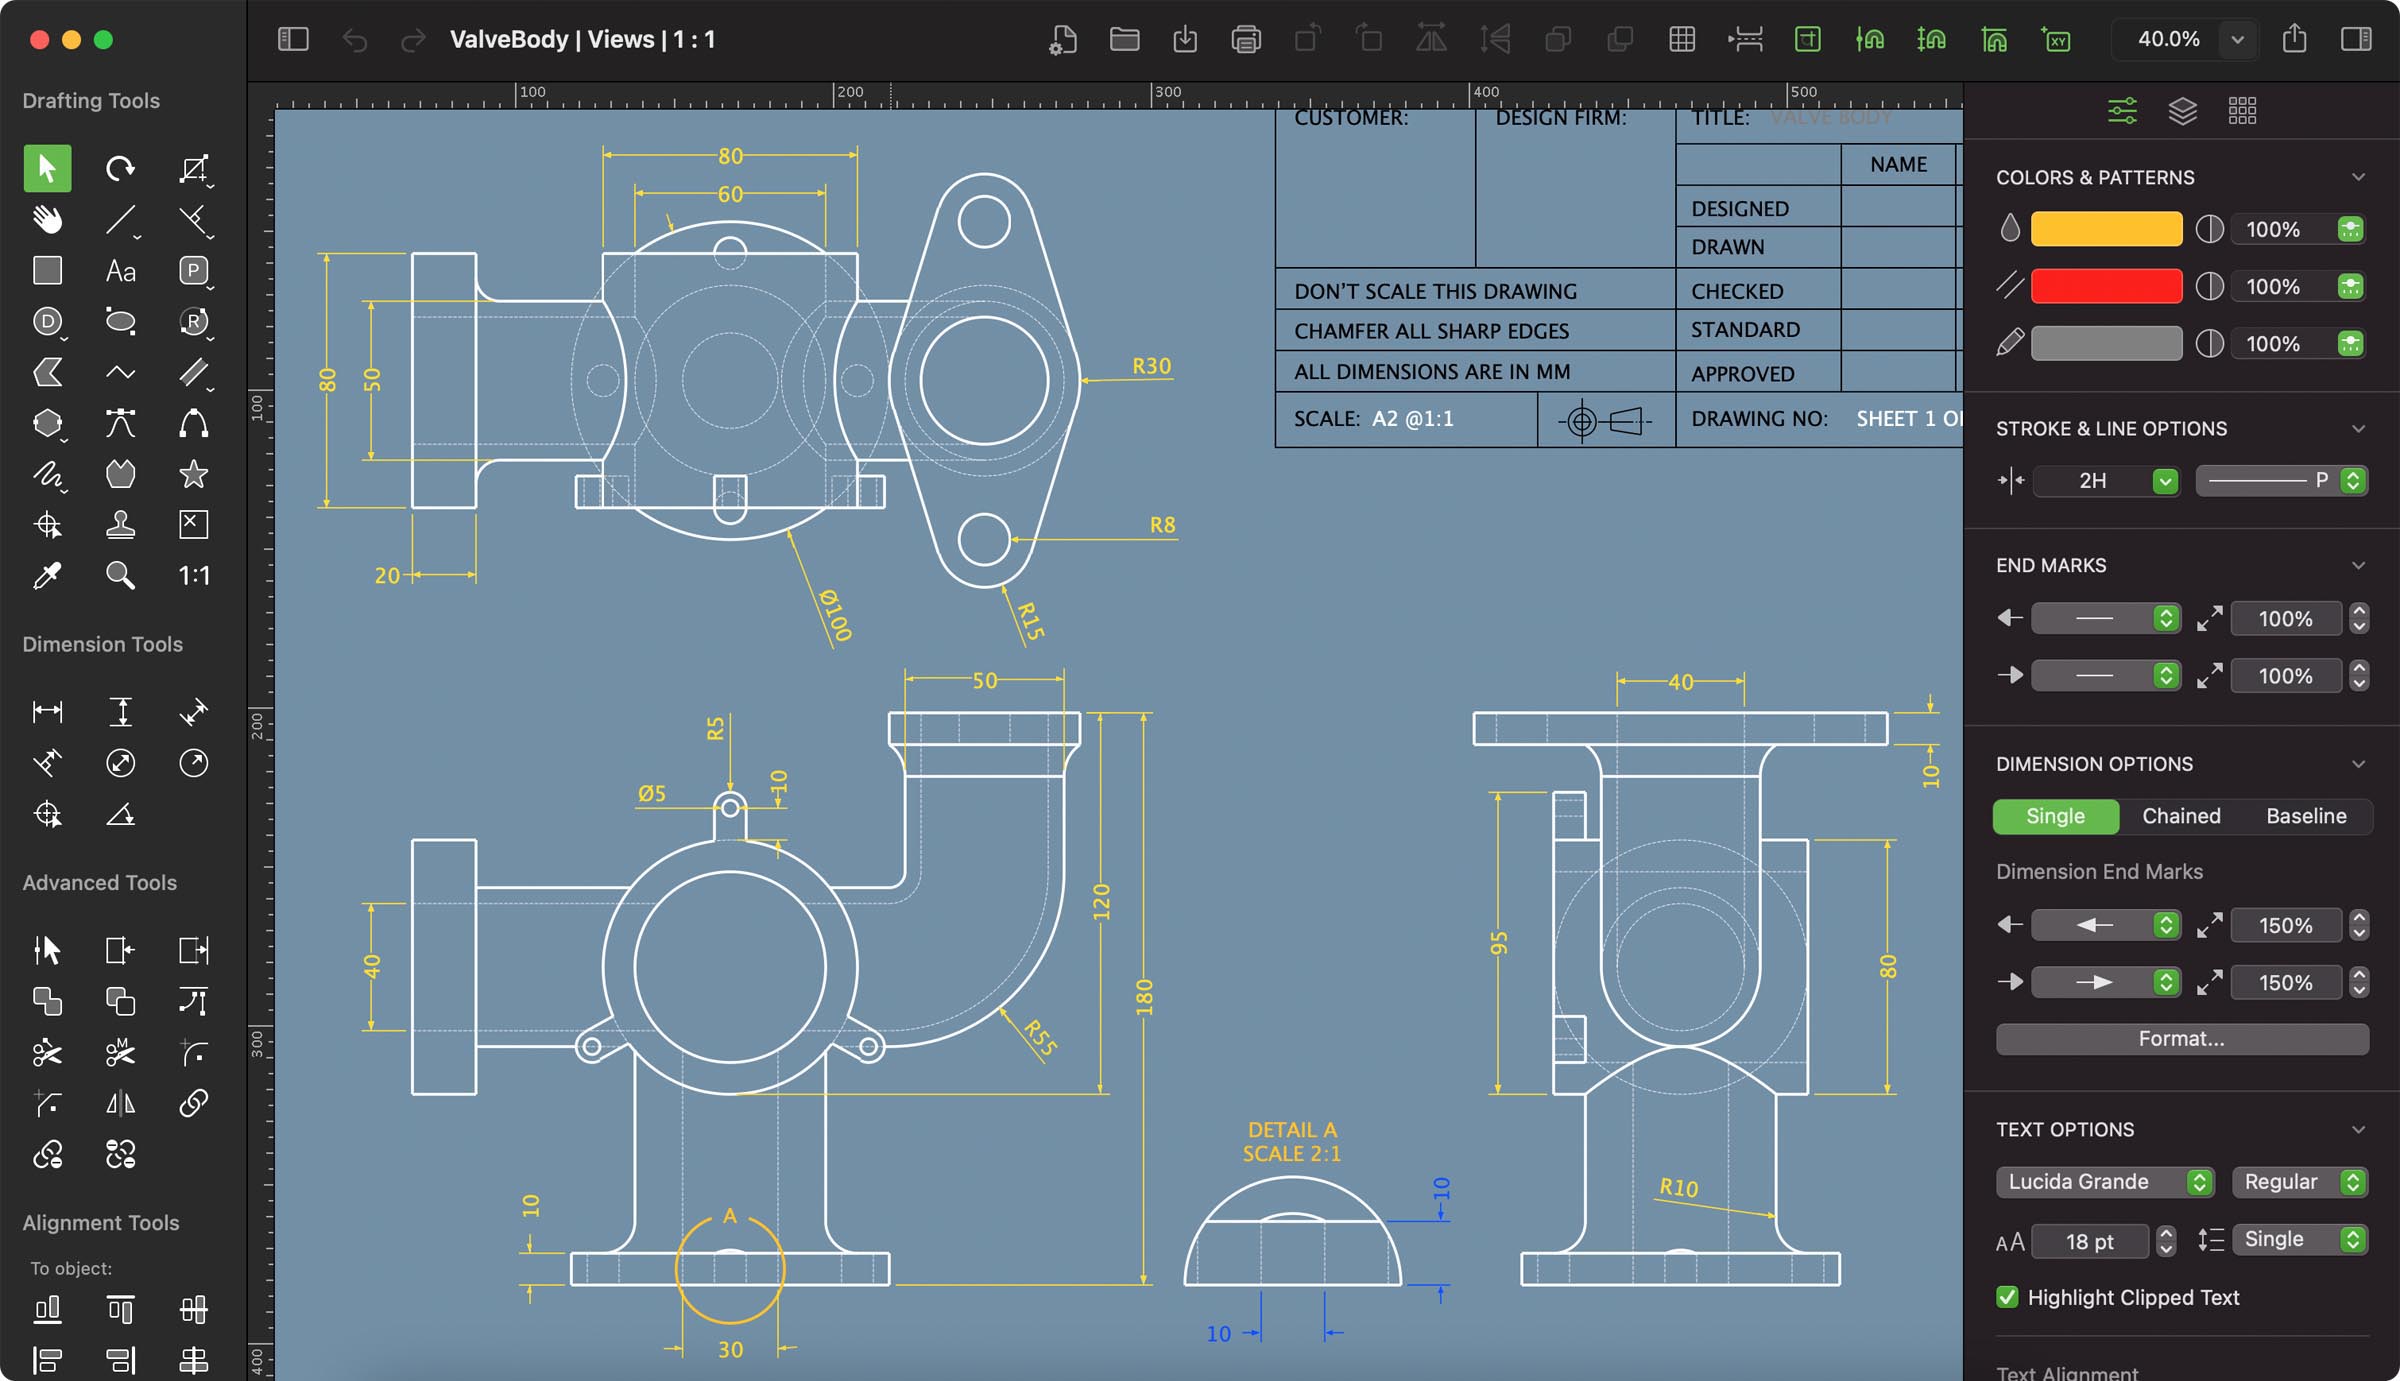Activate the Star drawing tool
Viewport: 2400px width, 1381px height.
click(194, 473)
